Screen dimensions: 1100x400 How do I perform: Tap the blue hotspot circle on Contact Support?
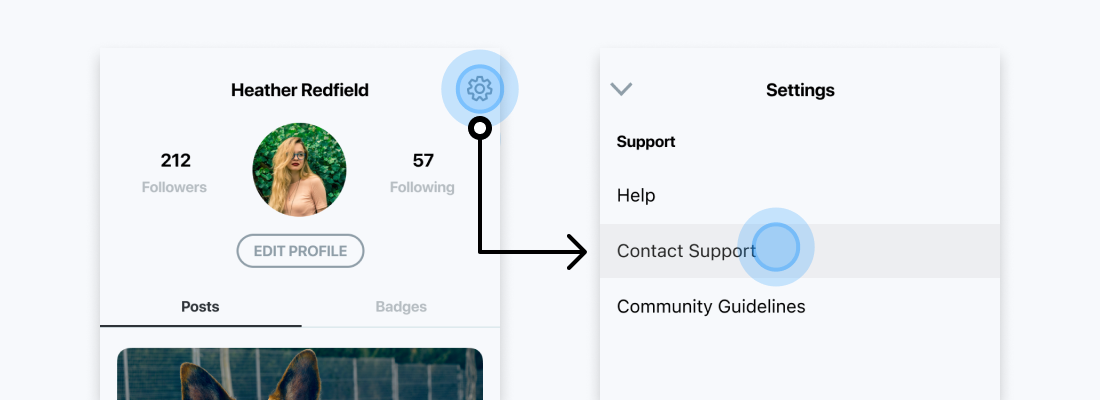(x=775, y=247)
